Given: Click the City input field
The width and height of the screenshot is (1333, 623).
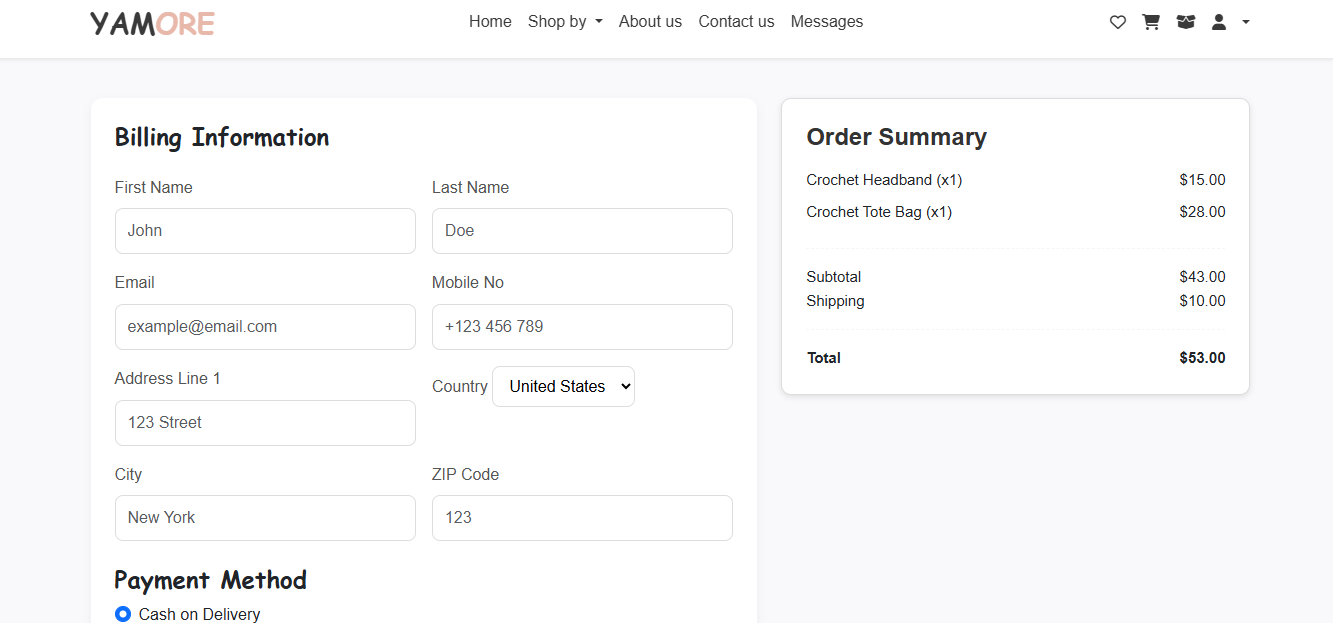Looking at the screenshot, I should tap(265, 518).
